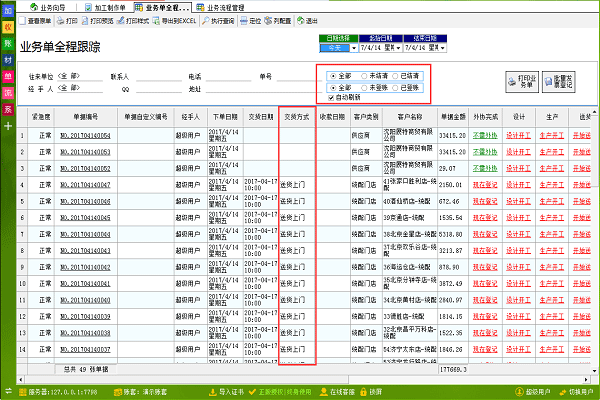
Task: Select second-row 全部 radio beside 未登账
Action: tap(333, 88)
